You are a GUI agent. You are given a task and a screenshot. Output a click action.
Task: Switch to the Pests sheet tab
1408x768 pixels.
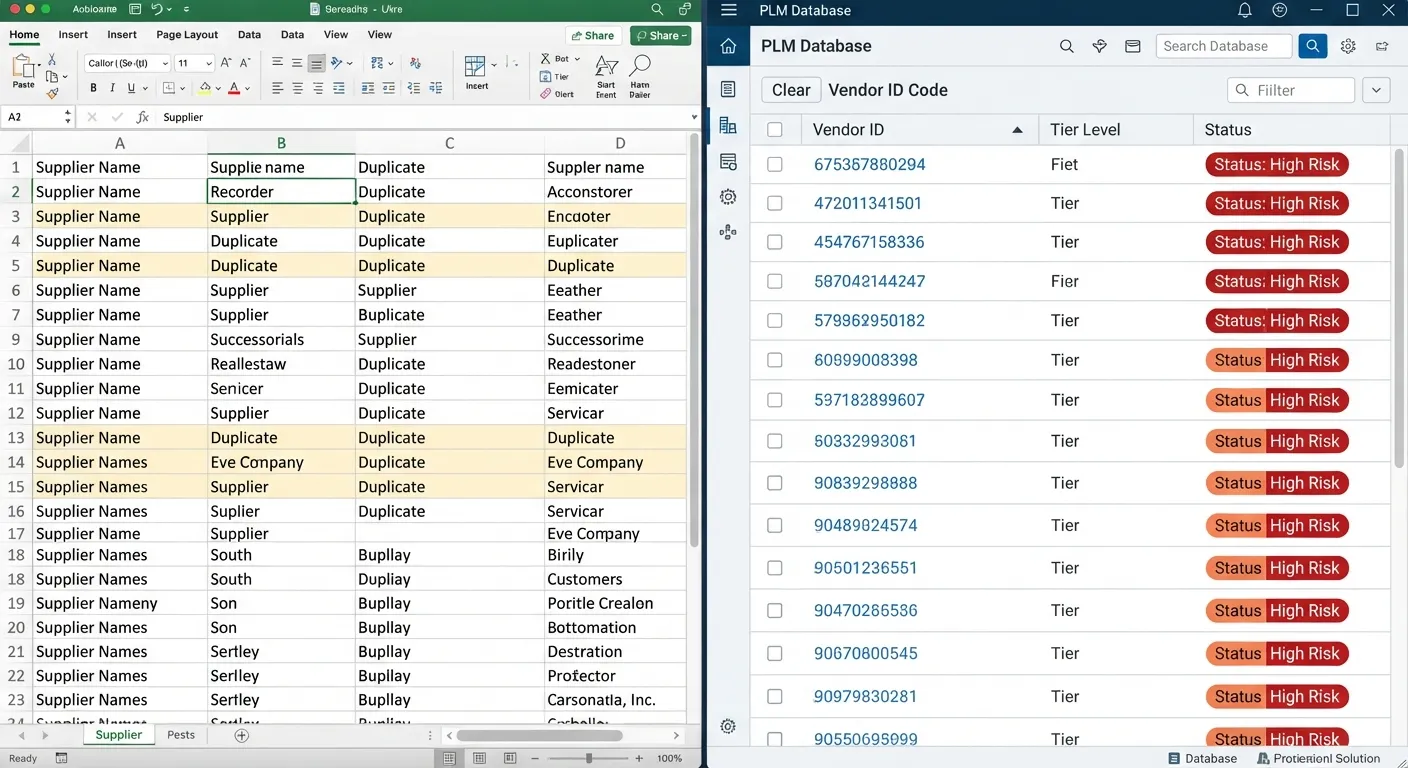[x=181, y=735]
